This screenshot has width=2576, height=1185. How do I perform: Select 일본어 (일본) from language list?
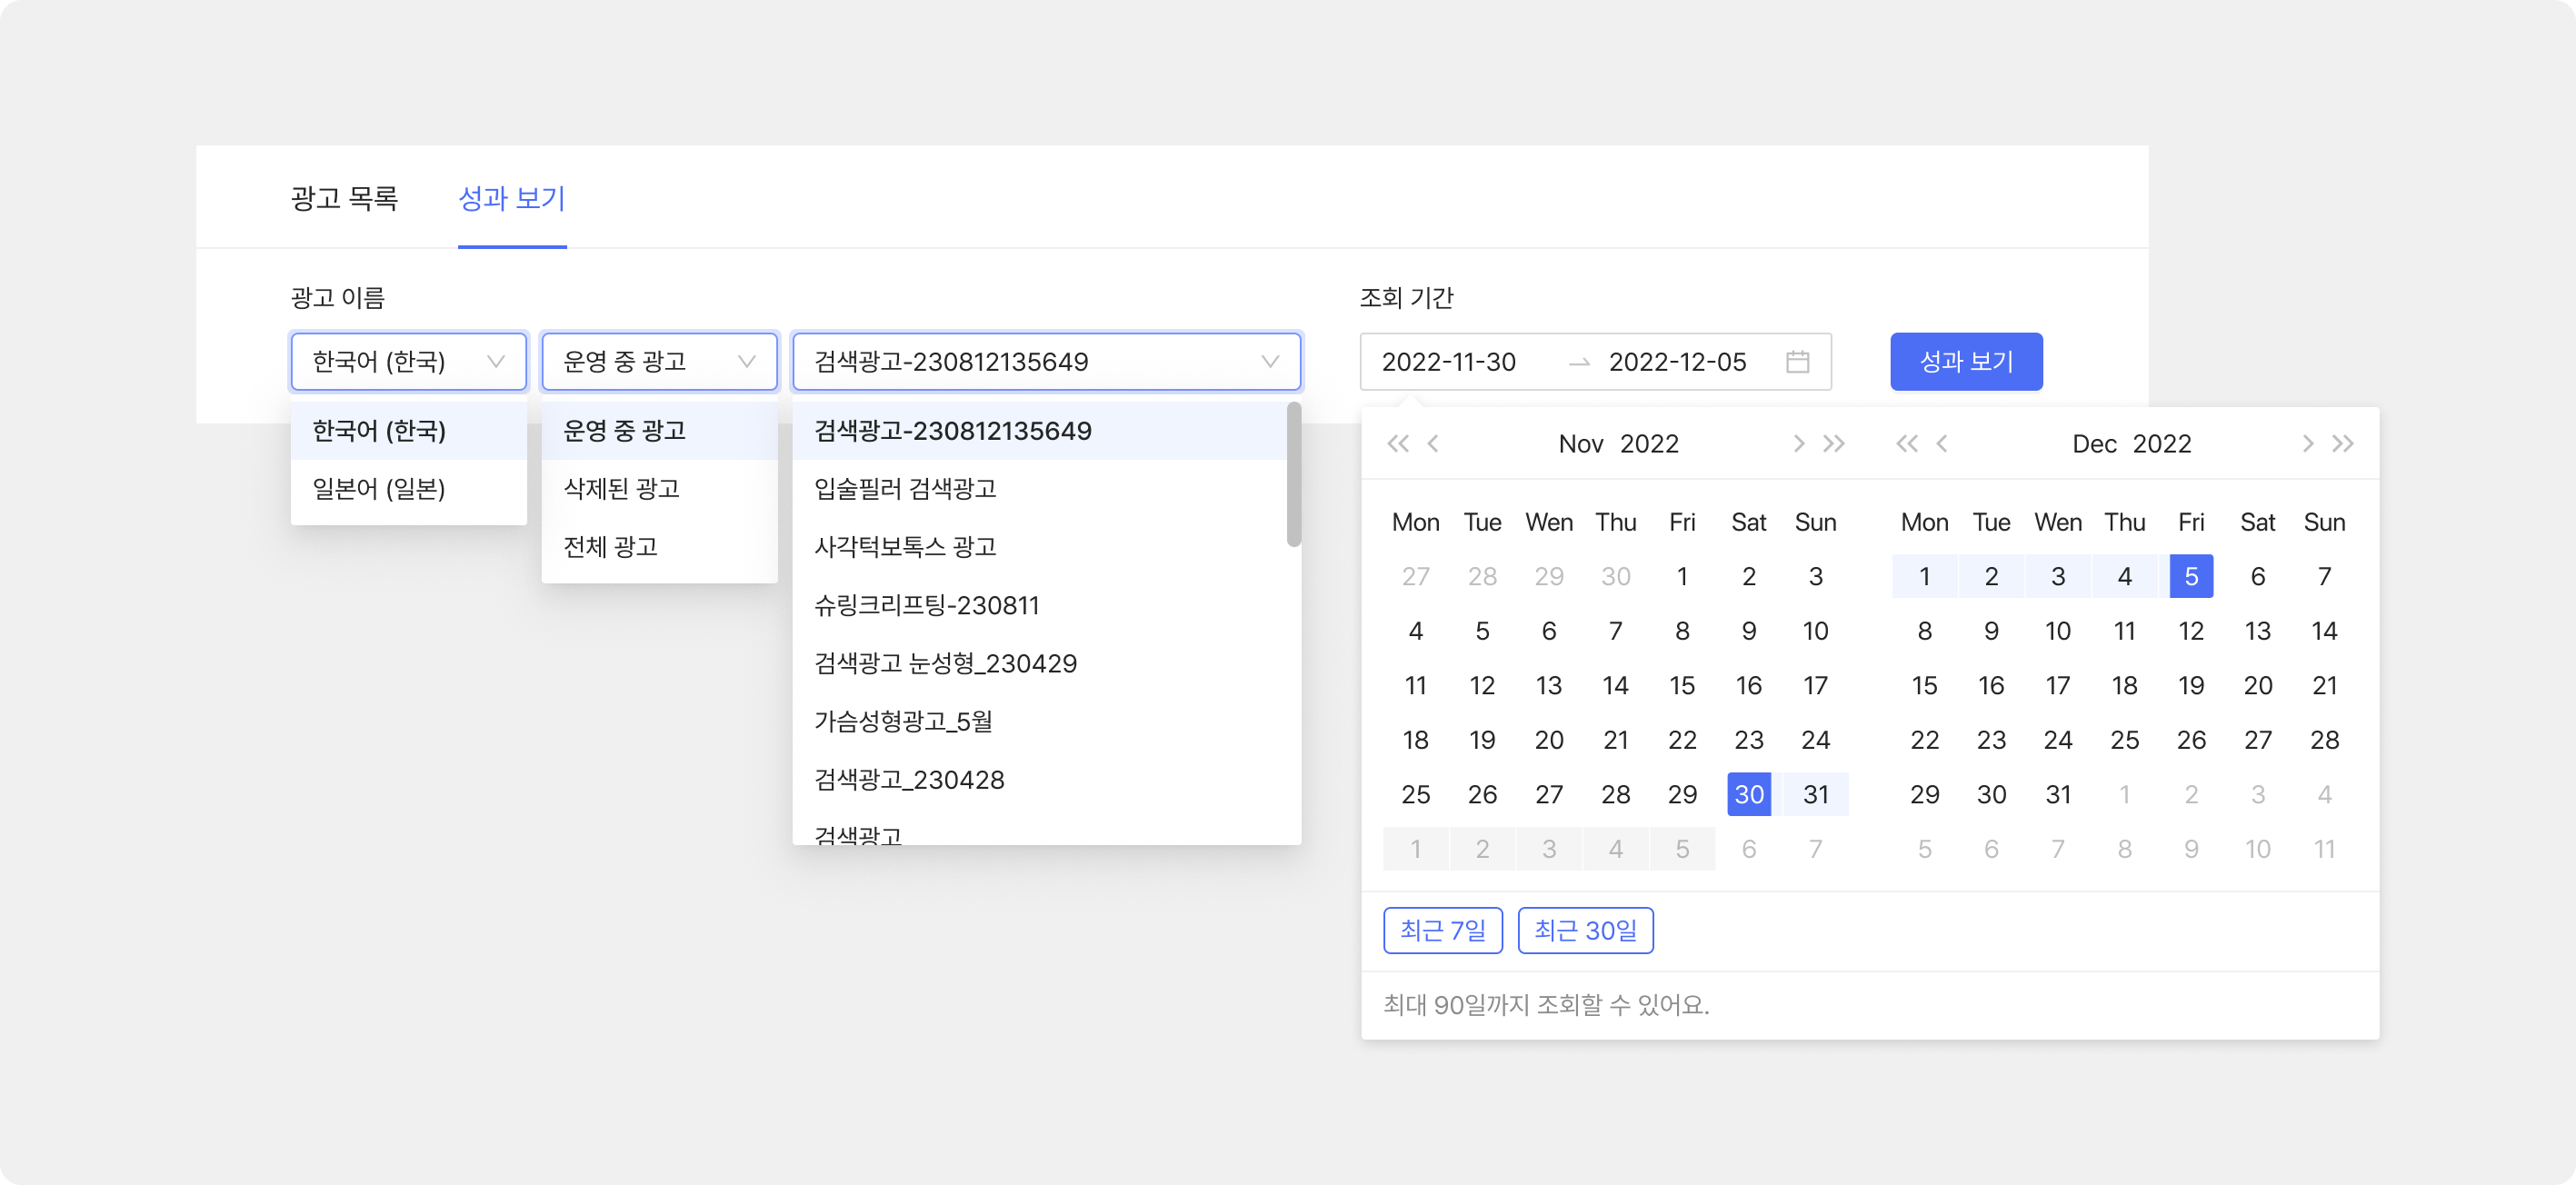tap(379, 489)
